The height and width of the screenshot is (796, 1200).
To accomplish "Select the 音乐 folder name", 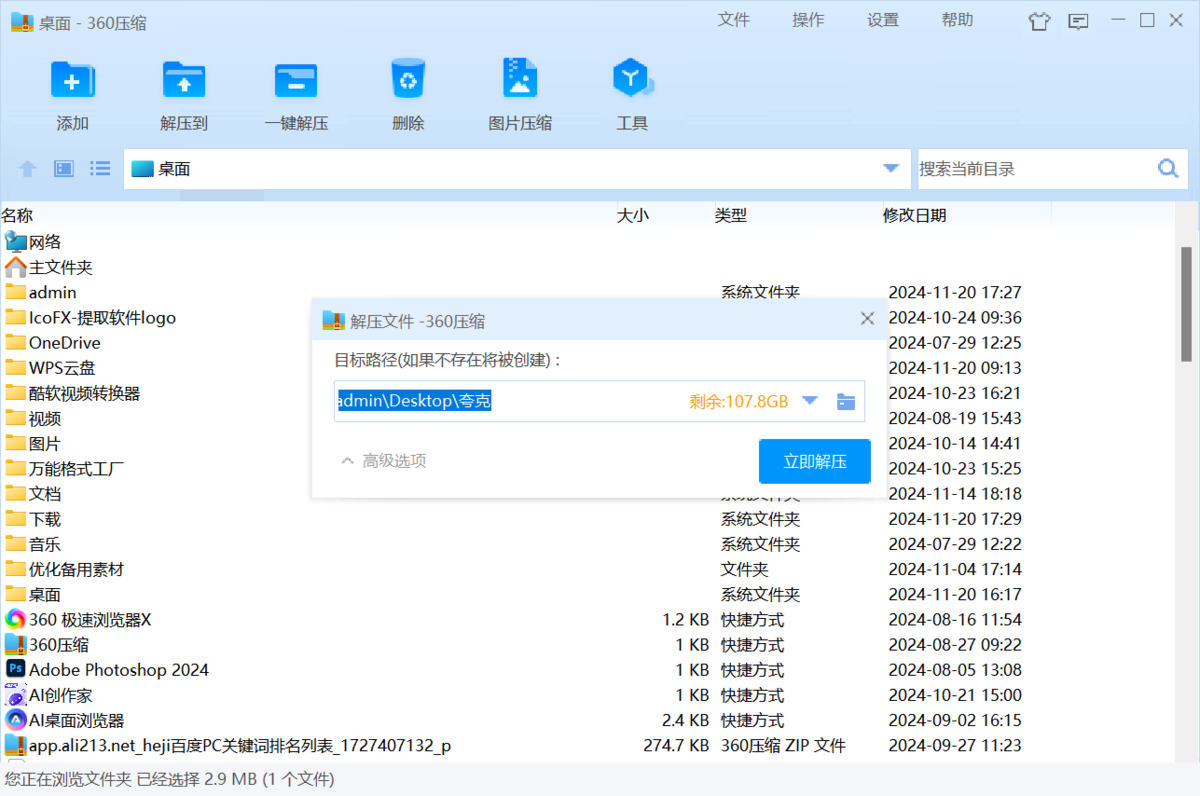I will tap(45, 544).
